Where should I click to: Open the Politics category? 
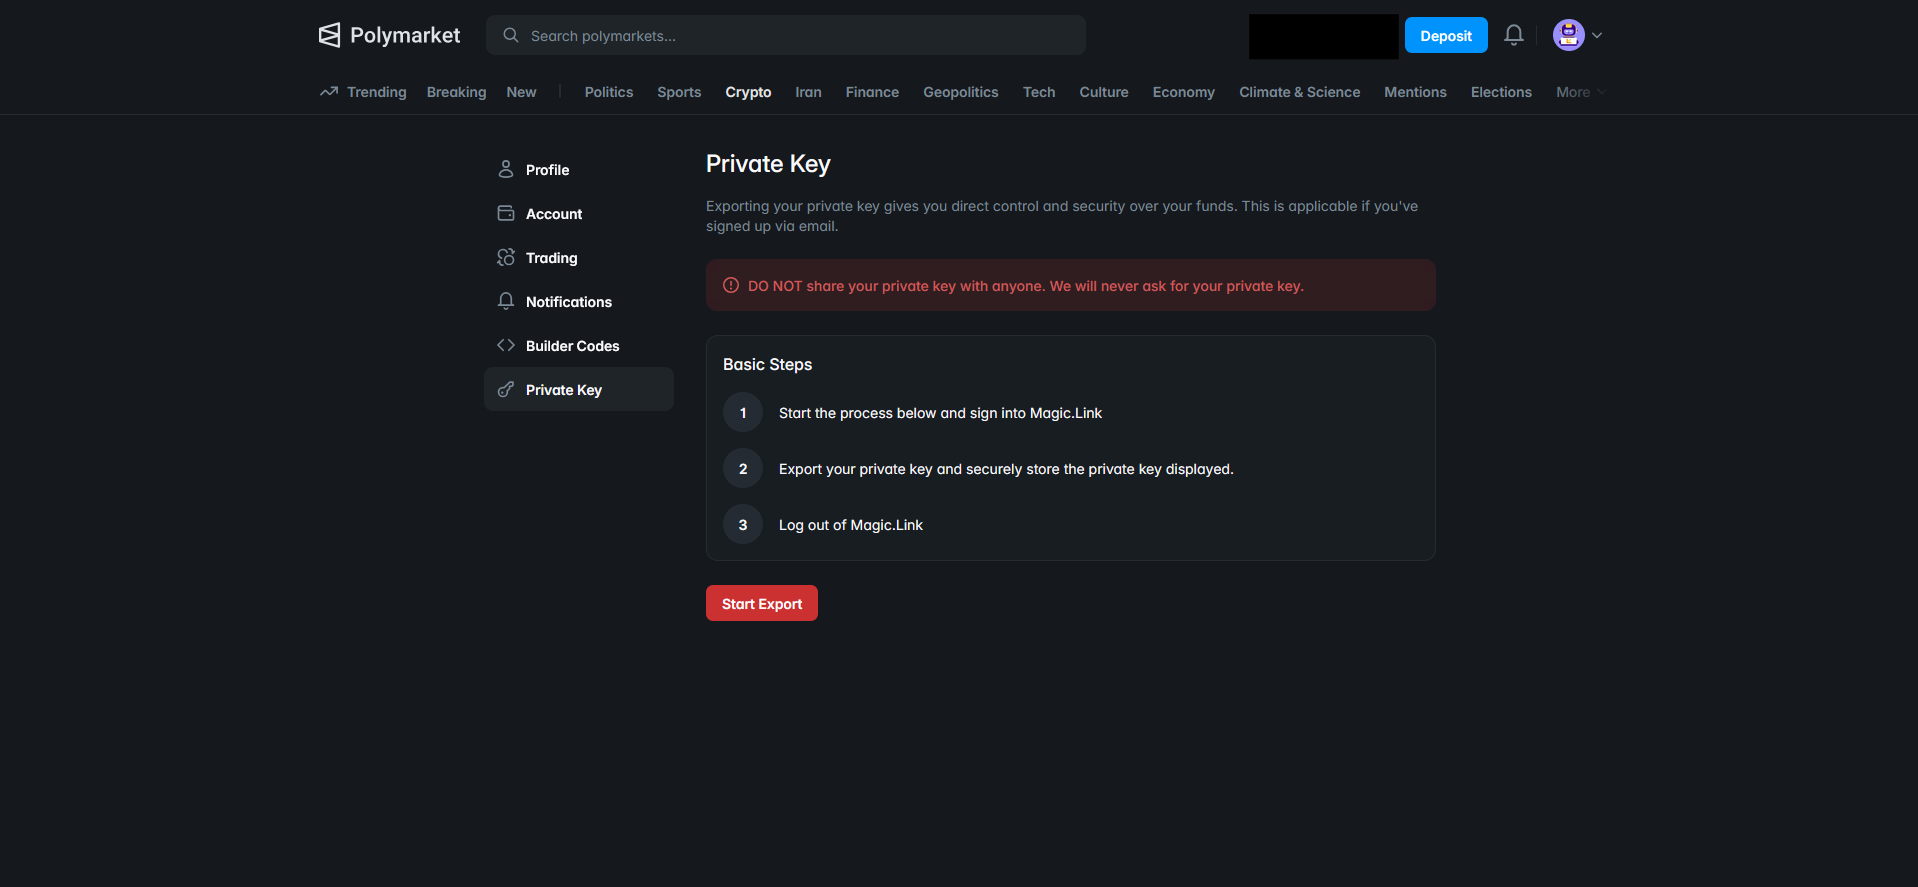608,91
